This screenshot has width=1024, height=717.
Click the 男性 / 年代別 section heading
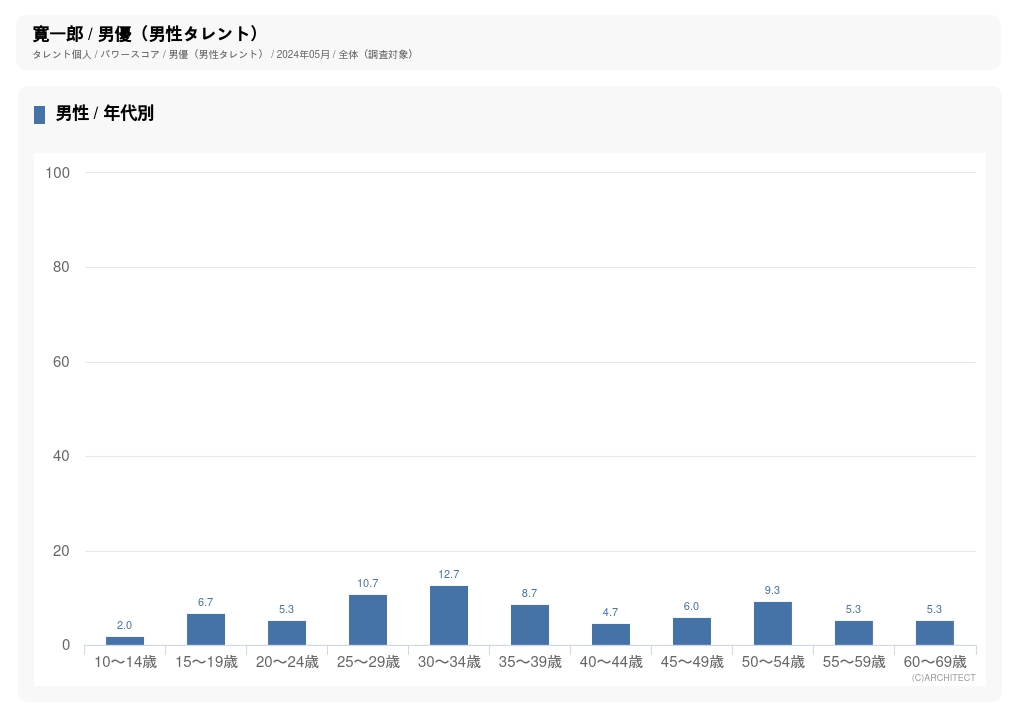[x=105, y=114]
